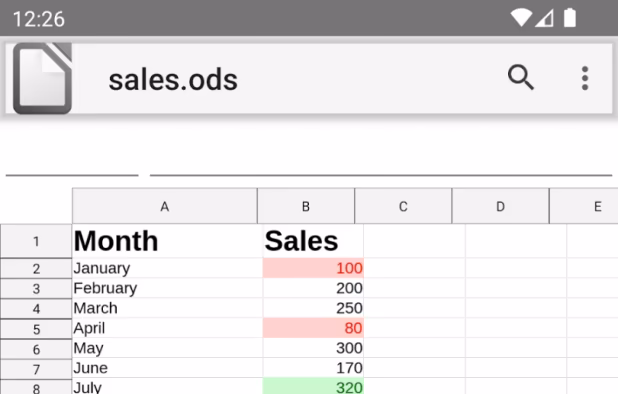
Task: Select the July cell
Action: (168, 387)
